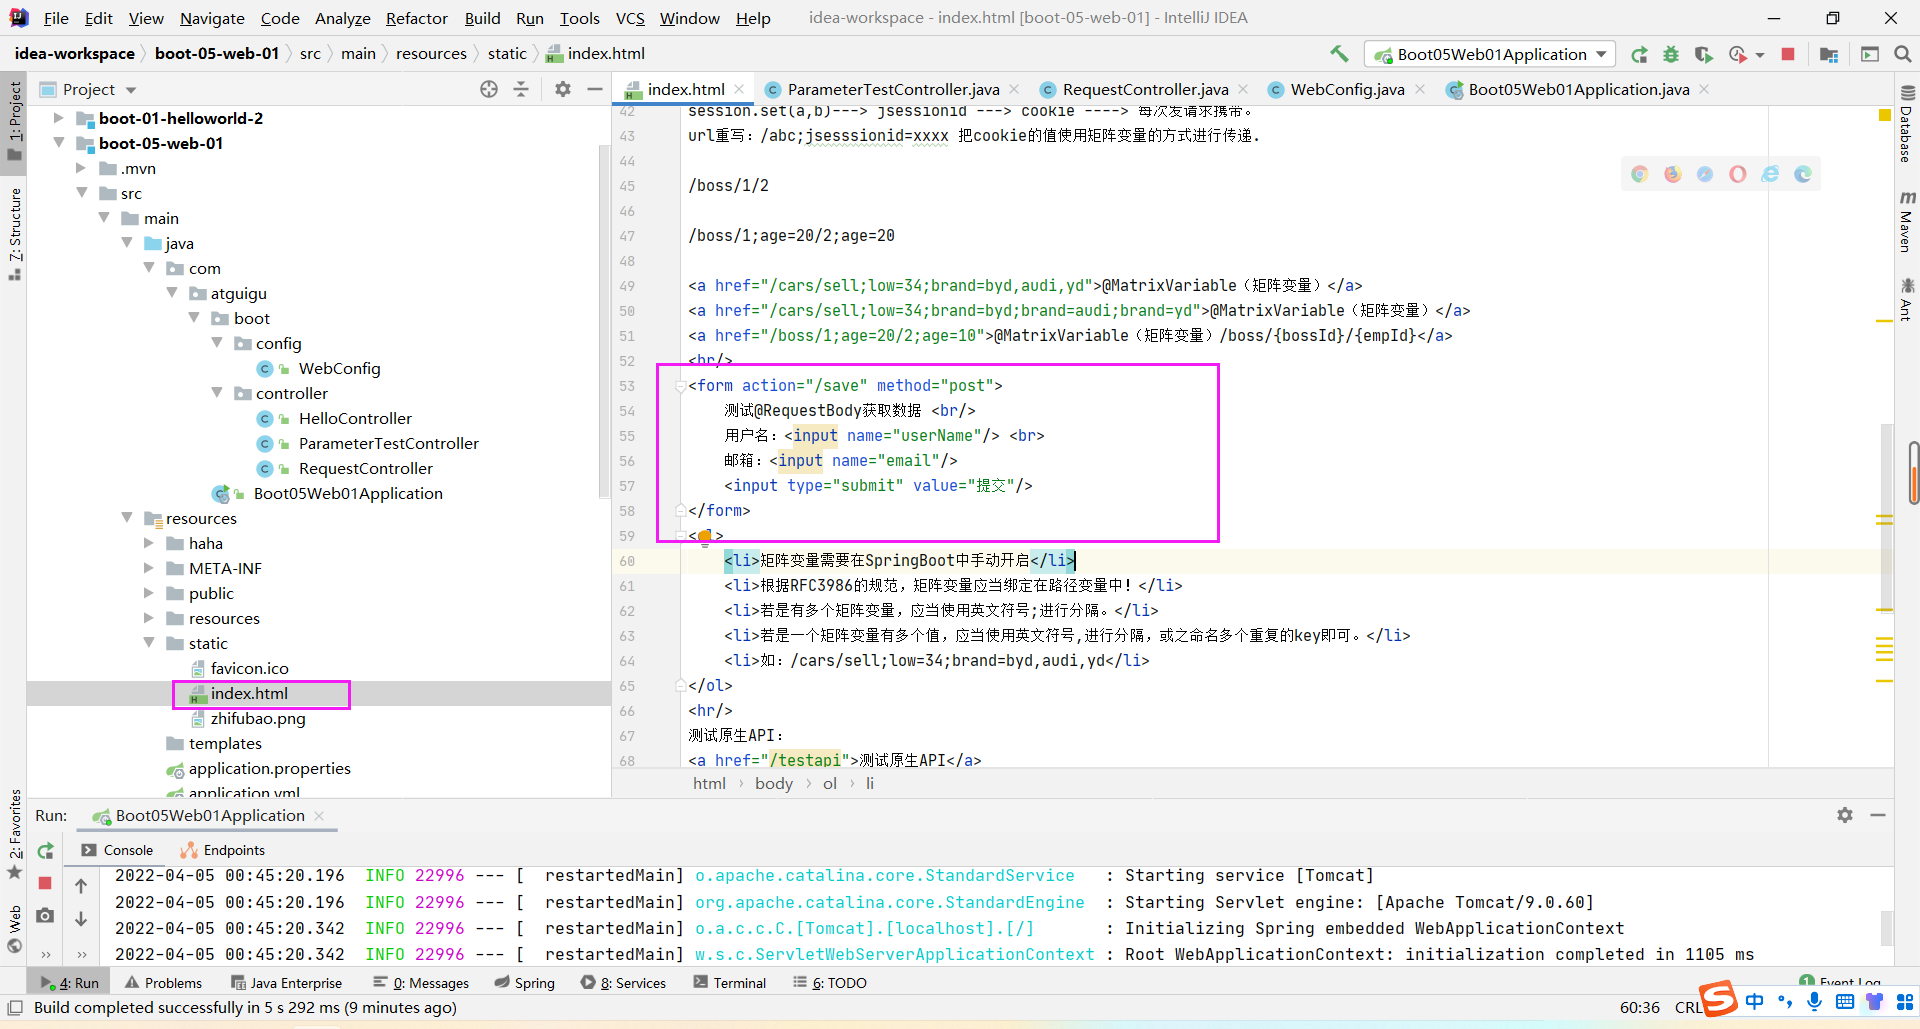Image resolution: width=1920 pixels, height=1029 pixels.
Task: Open page in Chrome browser icon
Action: point(1639,174)
